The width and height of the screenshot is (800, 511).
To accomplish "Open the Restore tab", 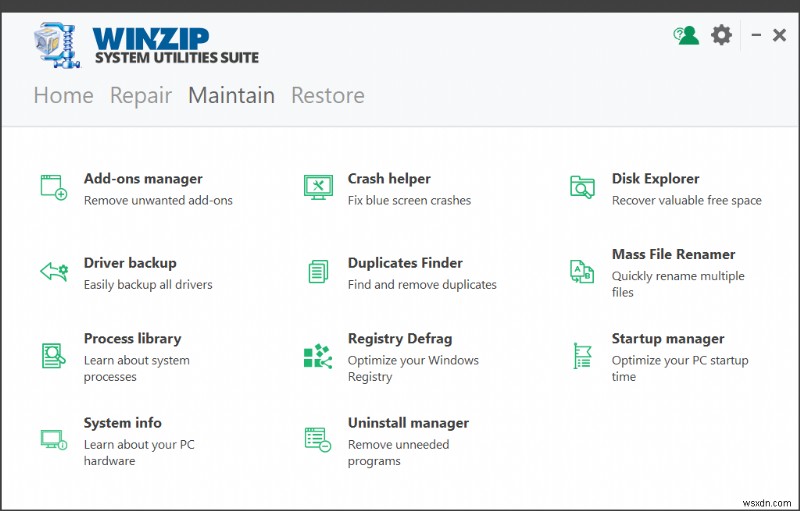I will 327,96.
